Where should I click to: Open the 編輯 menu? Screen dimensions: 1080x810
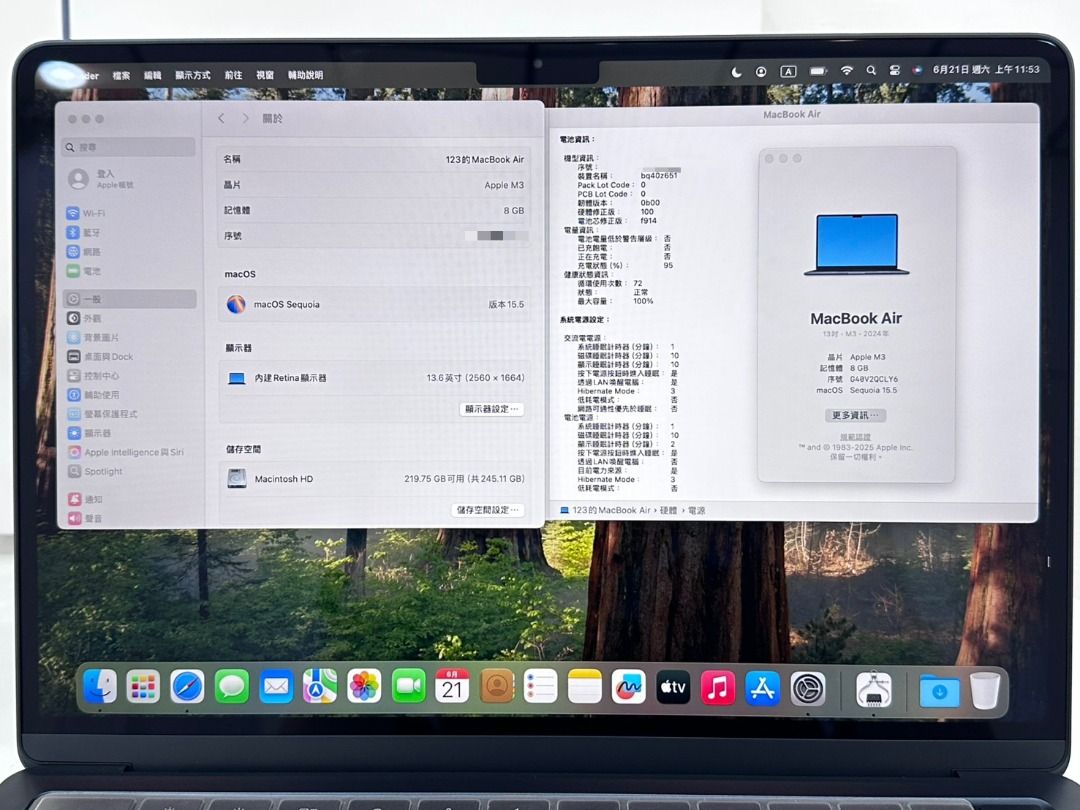tap(152, 76)
